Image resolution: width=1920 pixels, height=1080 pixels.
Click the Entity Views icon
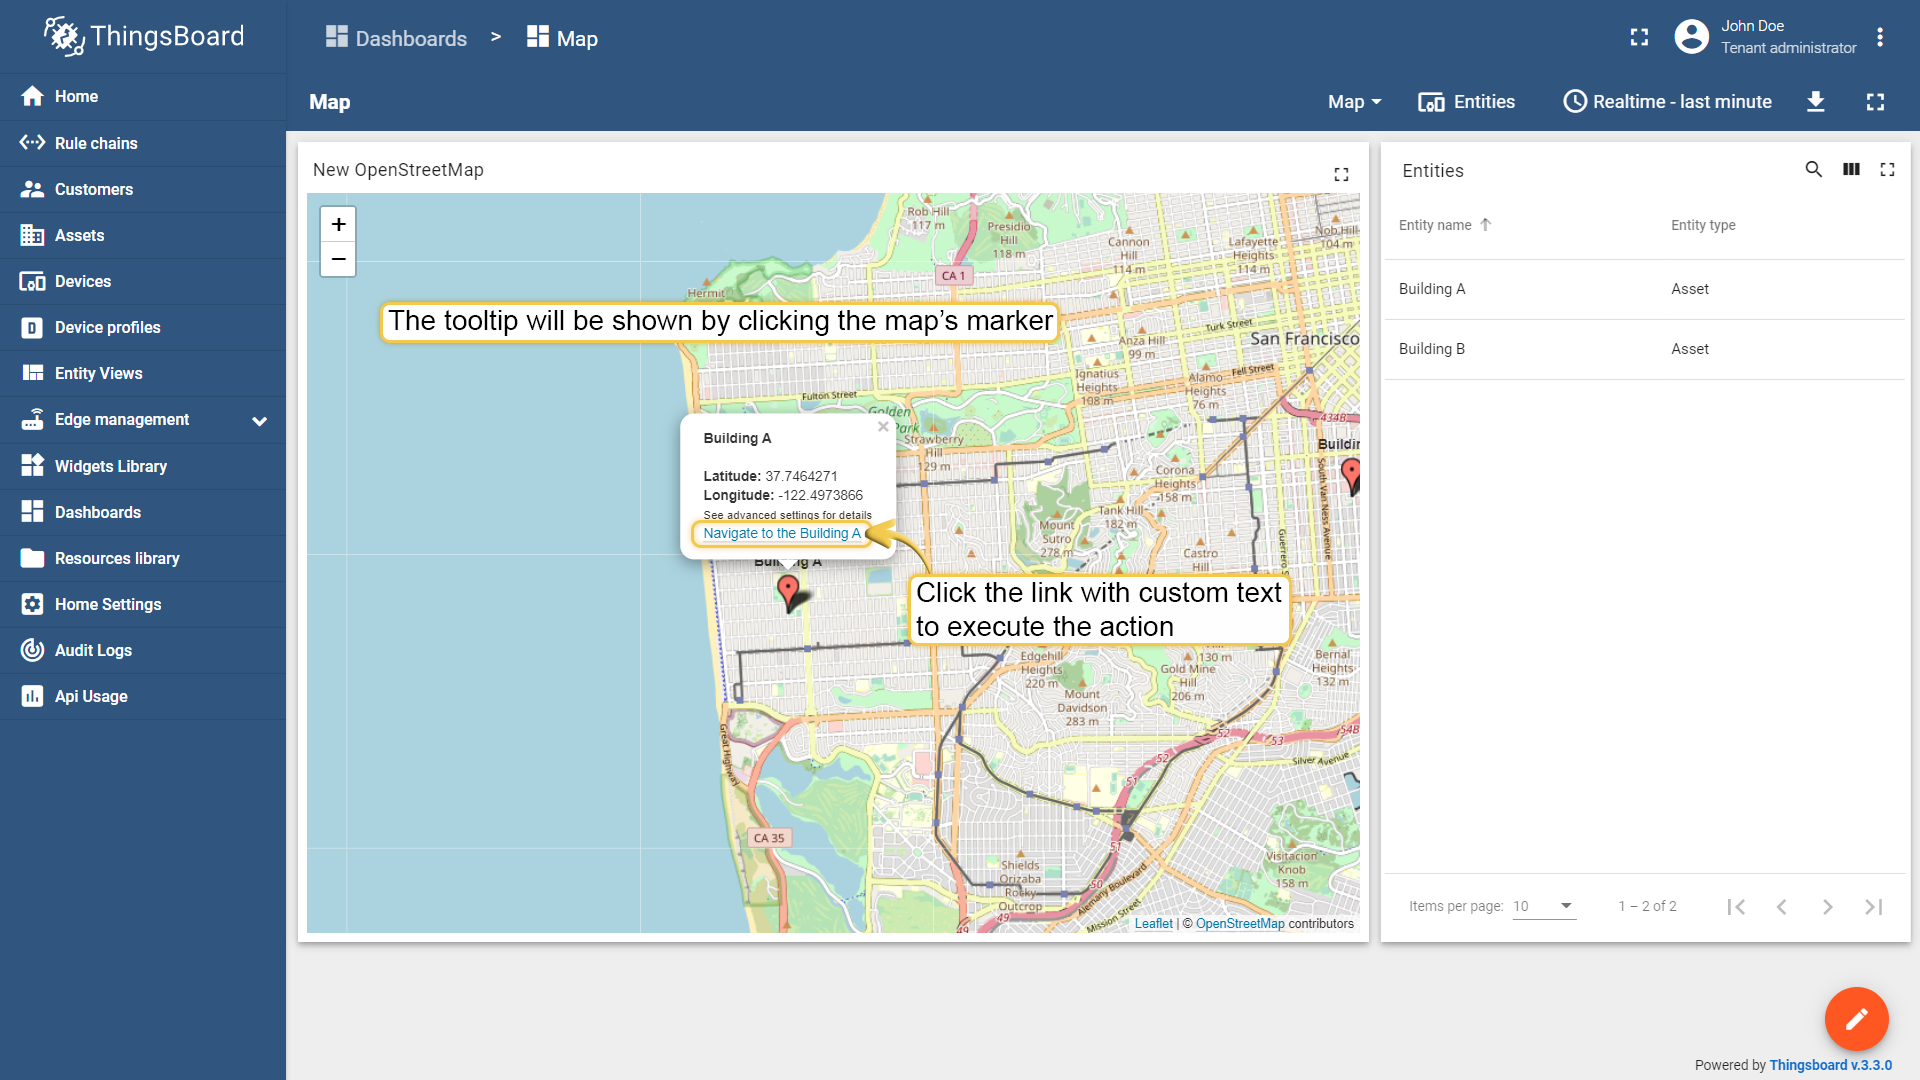pos(32,373)
